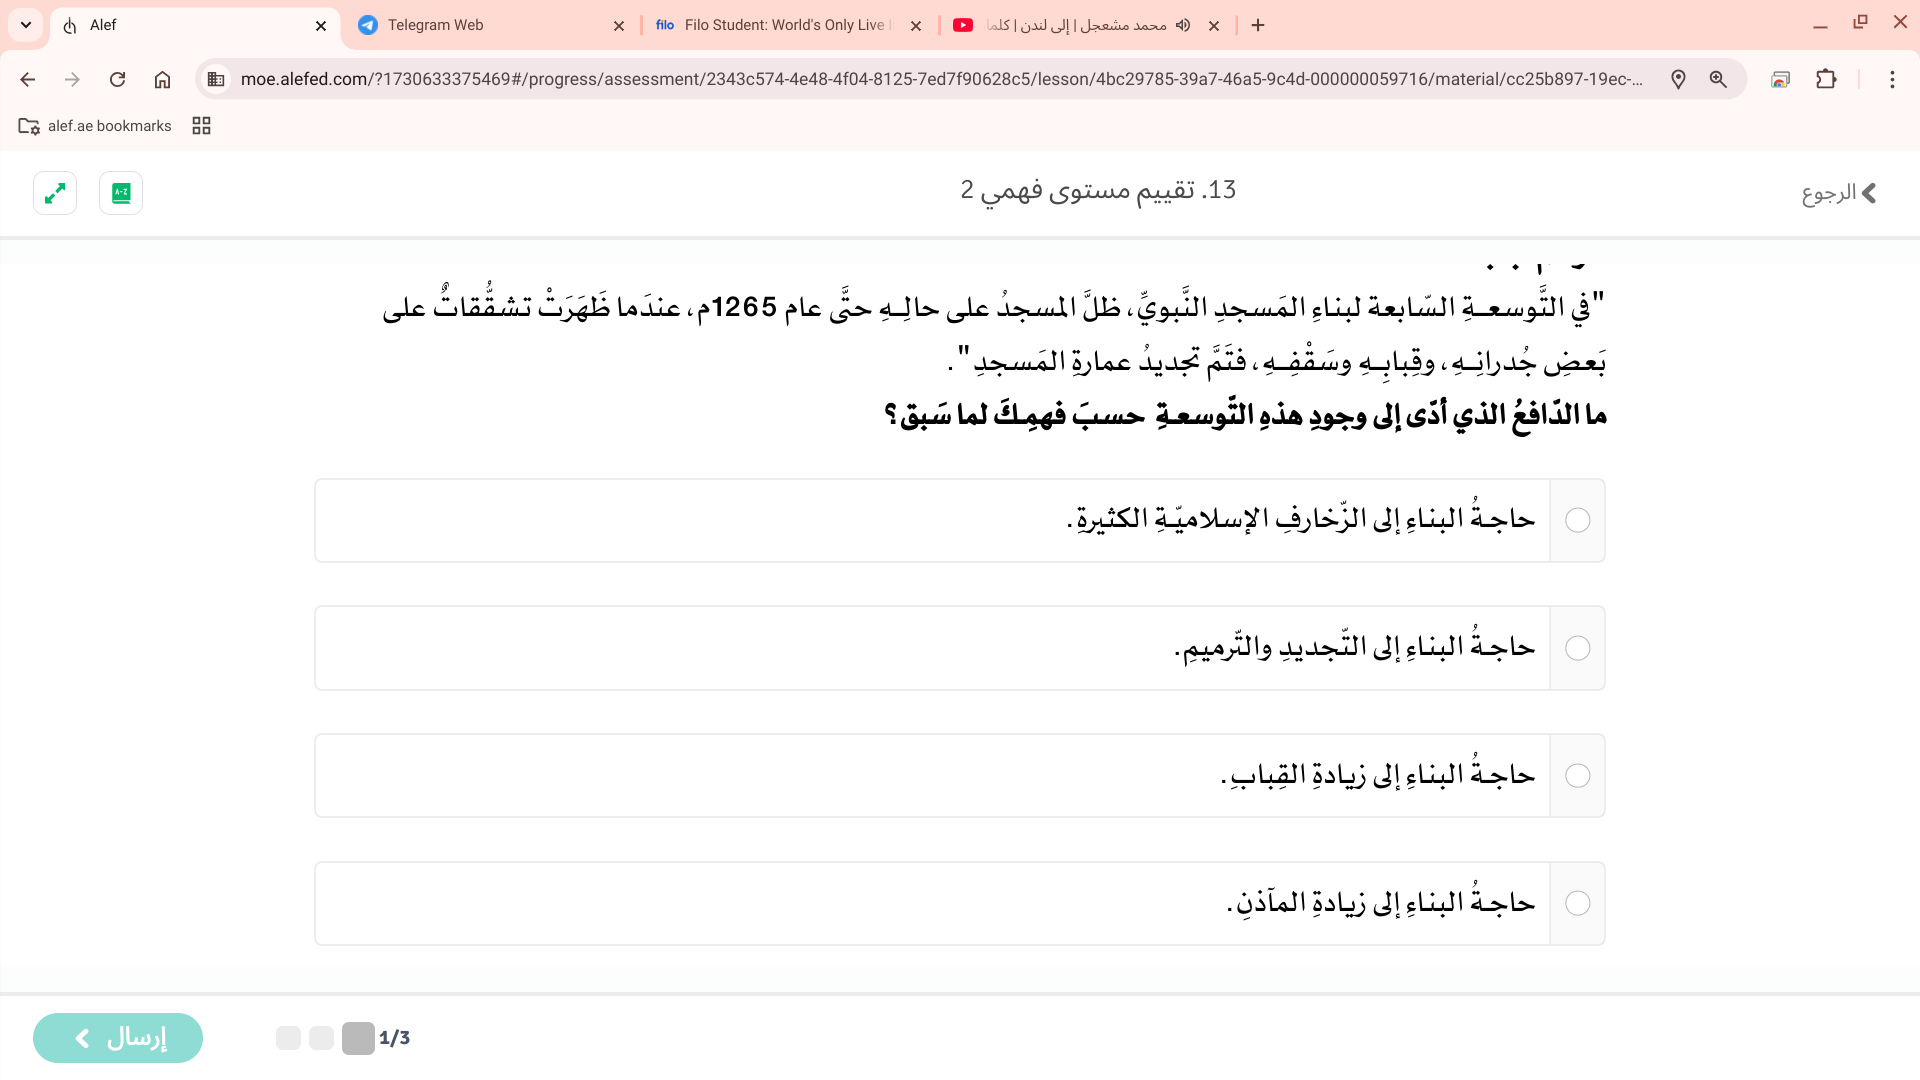Open a new browser tab with the plus button
Screen dimensions: 1920x1080
tap(1257, 25)
